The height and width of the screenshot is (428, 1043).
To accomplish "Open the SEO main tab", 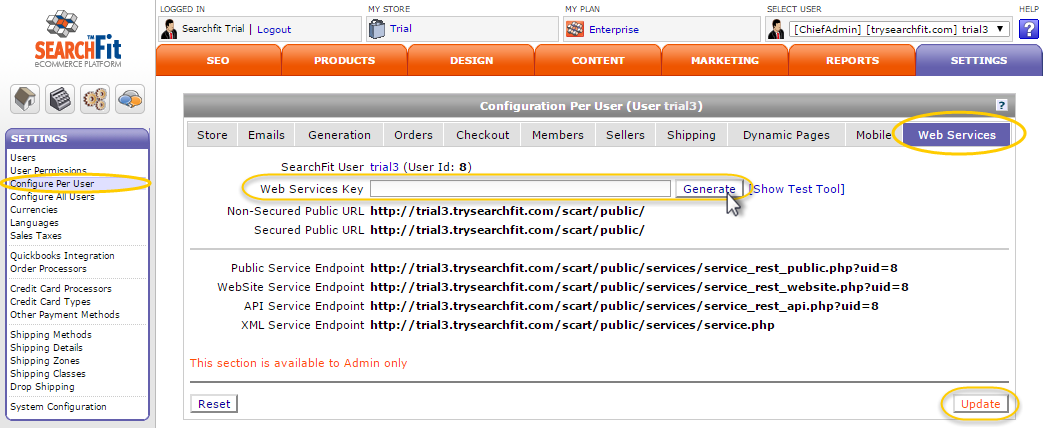I will [218, 61].
